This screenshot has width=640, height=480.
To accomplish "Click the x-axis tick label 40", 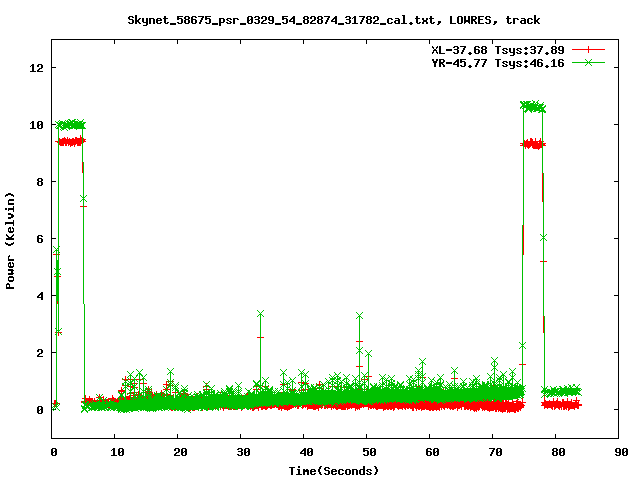I will (x=306, y=452).
